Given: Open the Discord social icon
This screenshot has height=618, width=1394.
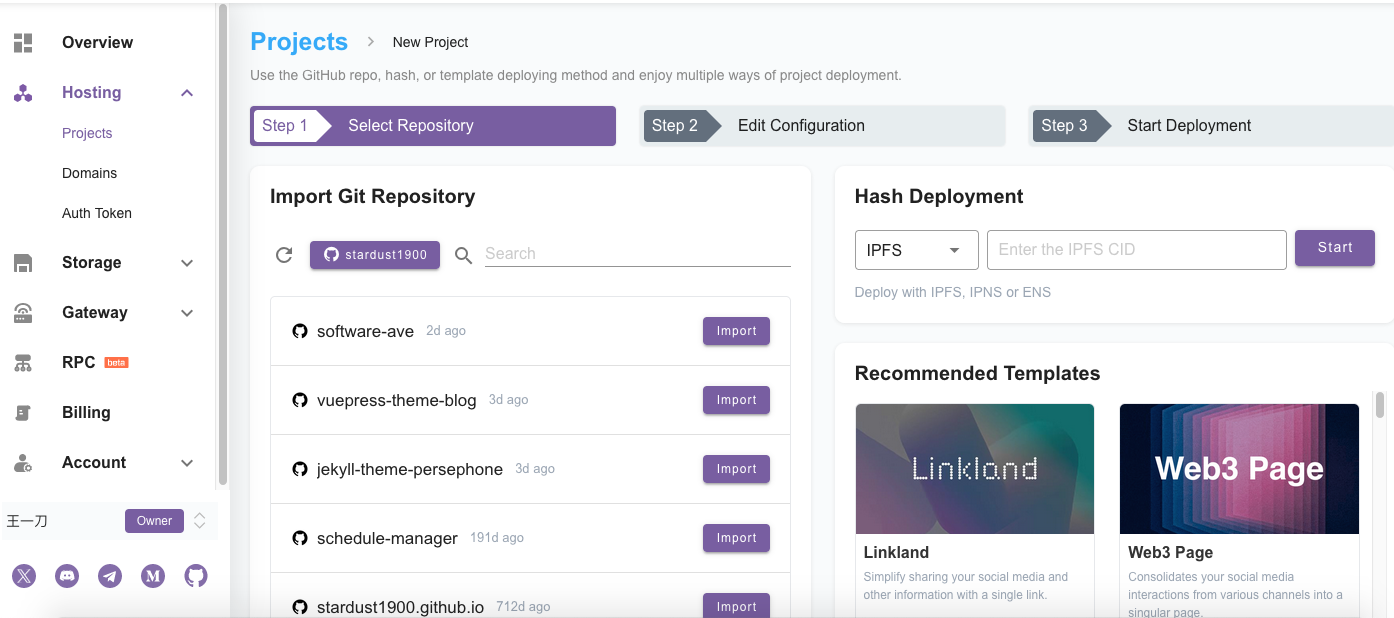Looking at the screenshot, I should point(67,576).
